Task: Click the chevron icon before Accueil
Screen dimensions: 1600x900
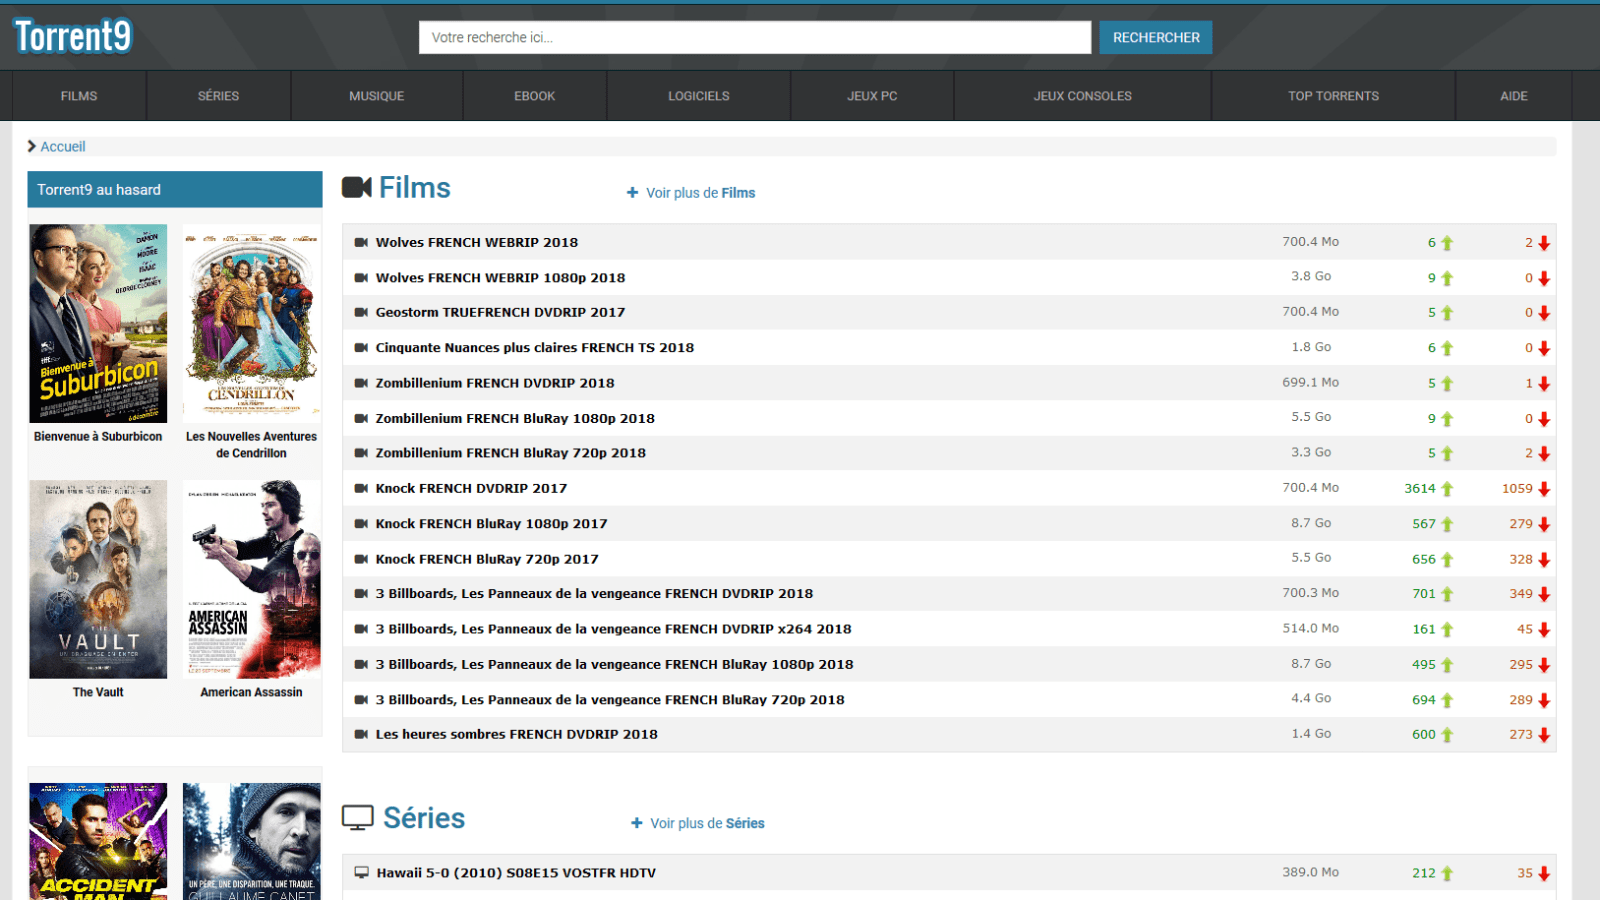Action: [x=32, y=146]
